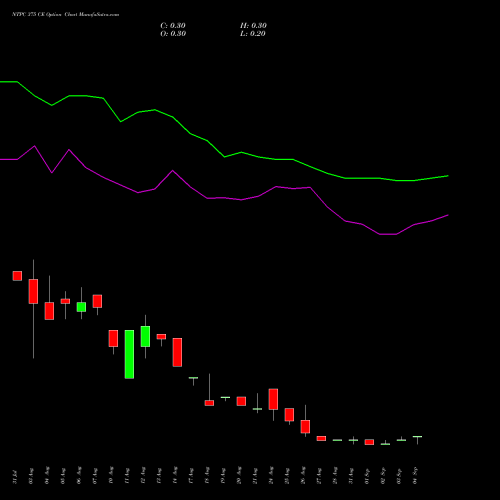This screenshot has width=500, height=500.
Task: Click the 28 Aug date label
Action: click(x=335, y=476)
